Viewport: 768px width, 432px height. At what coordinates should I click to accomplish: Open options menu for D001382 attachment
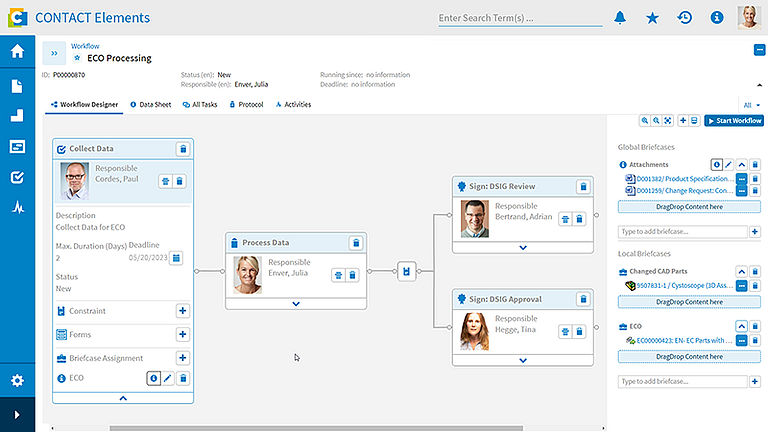pos(742,179)
